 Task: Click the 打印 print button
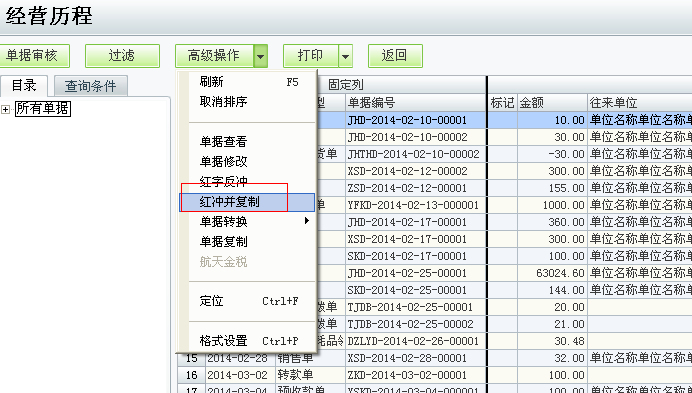pyautogui.click(x=311, y=56)
